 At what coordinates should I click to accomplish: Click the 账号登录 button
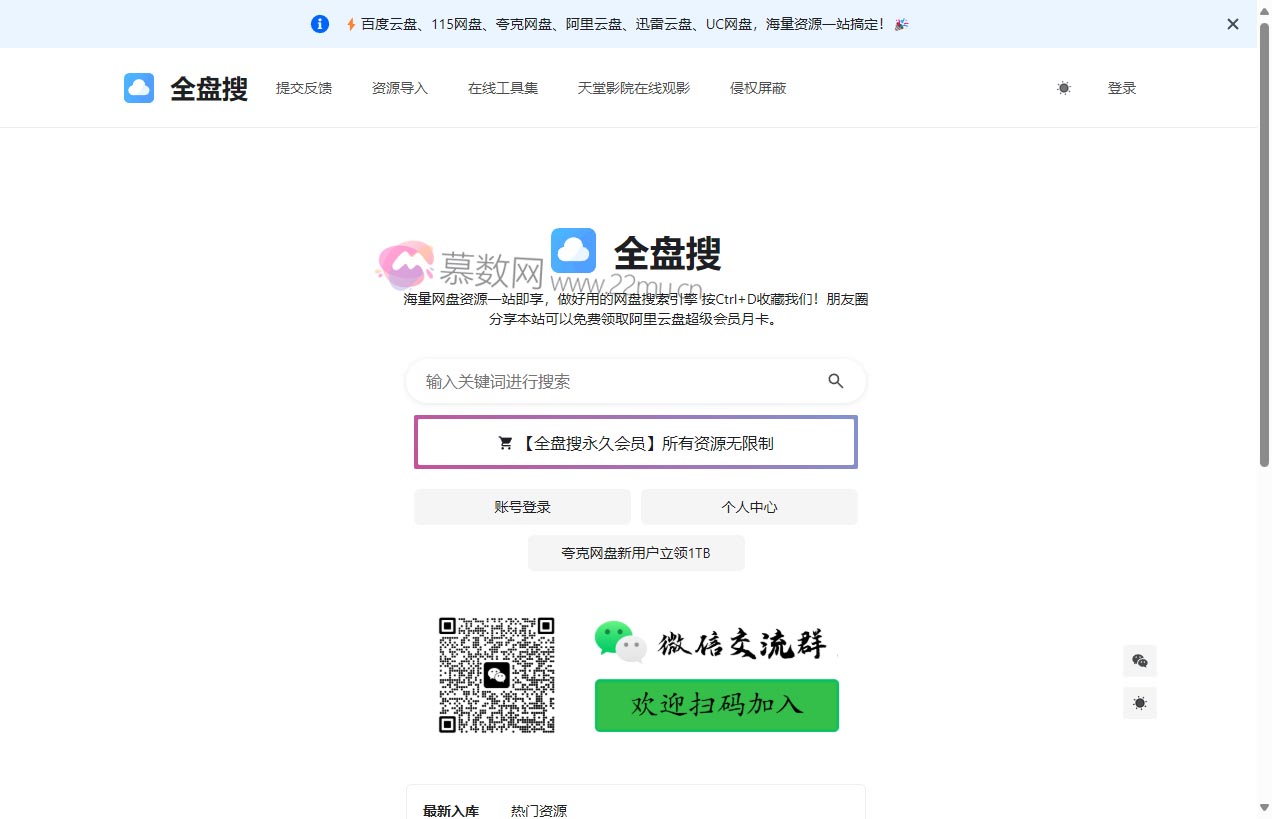click(x=522, y=507)
